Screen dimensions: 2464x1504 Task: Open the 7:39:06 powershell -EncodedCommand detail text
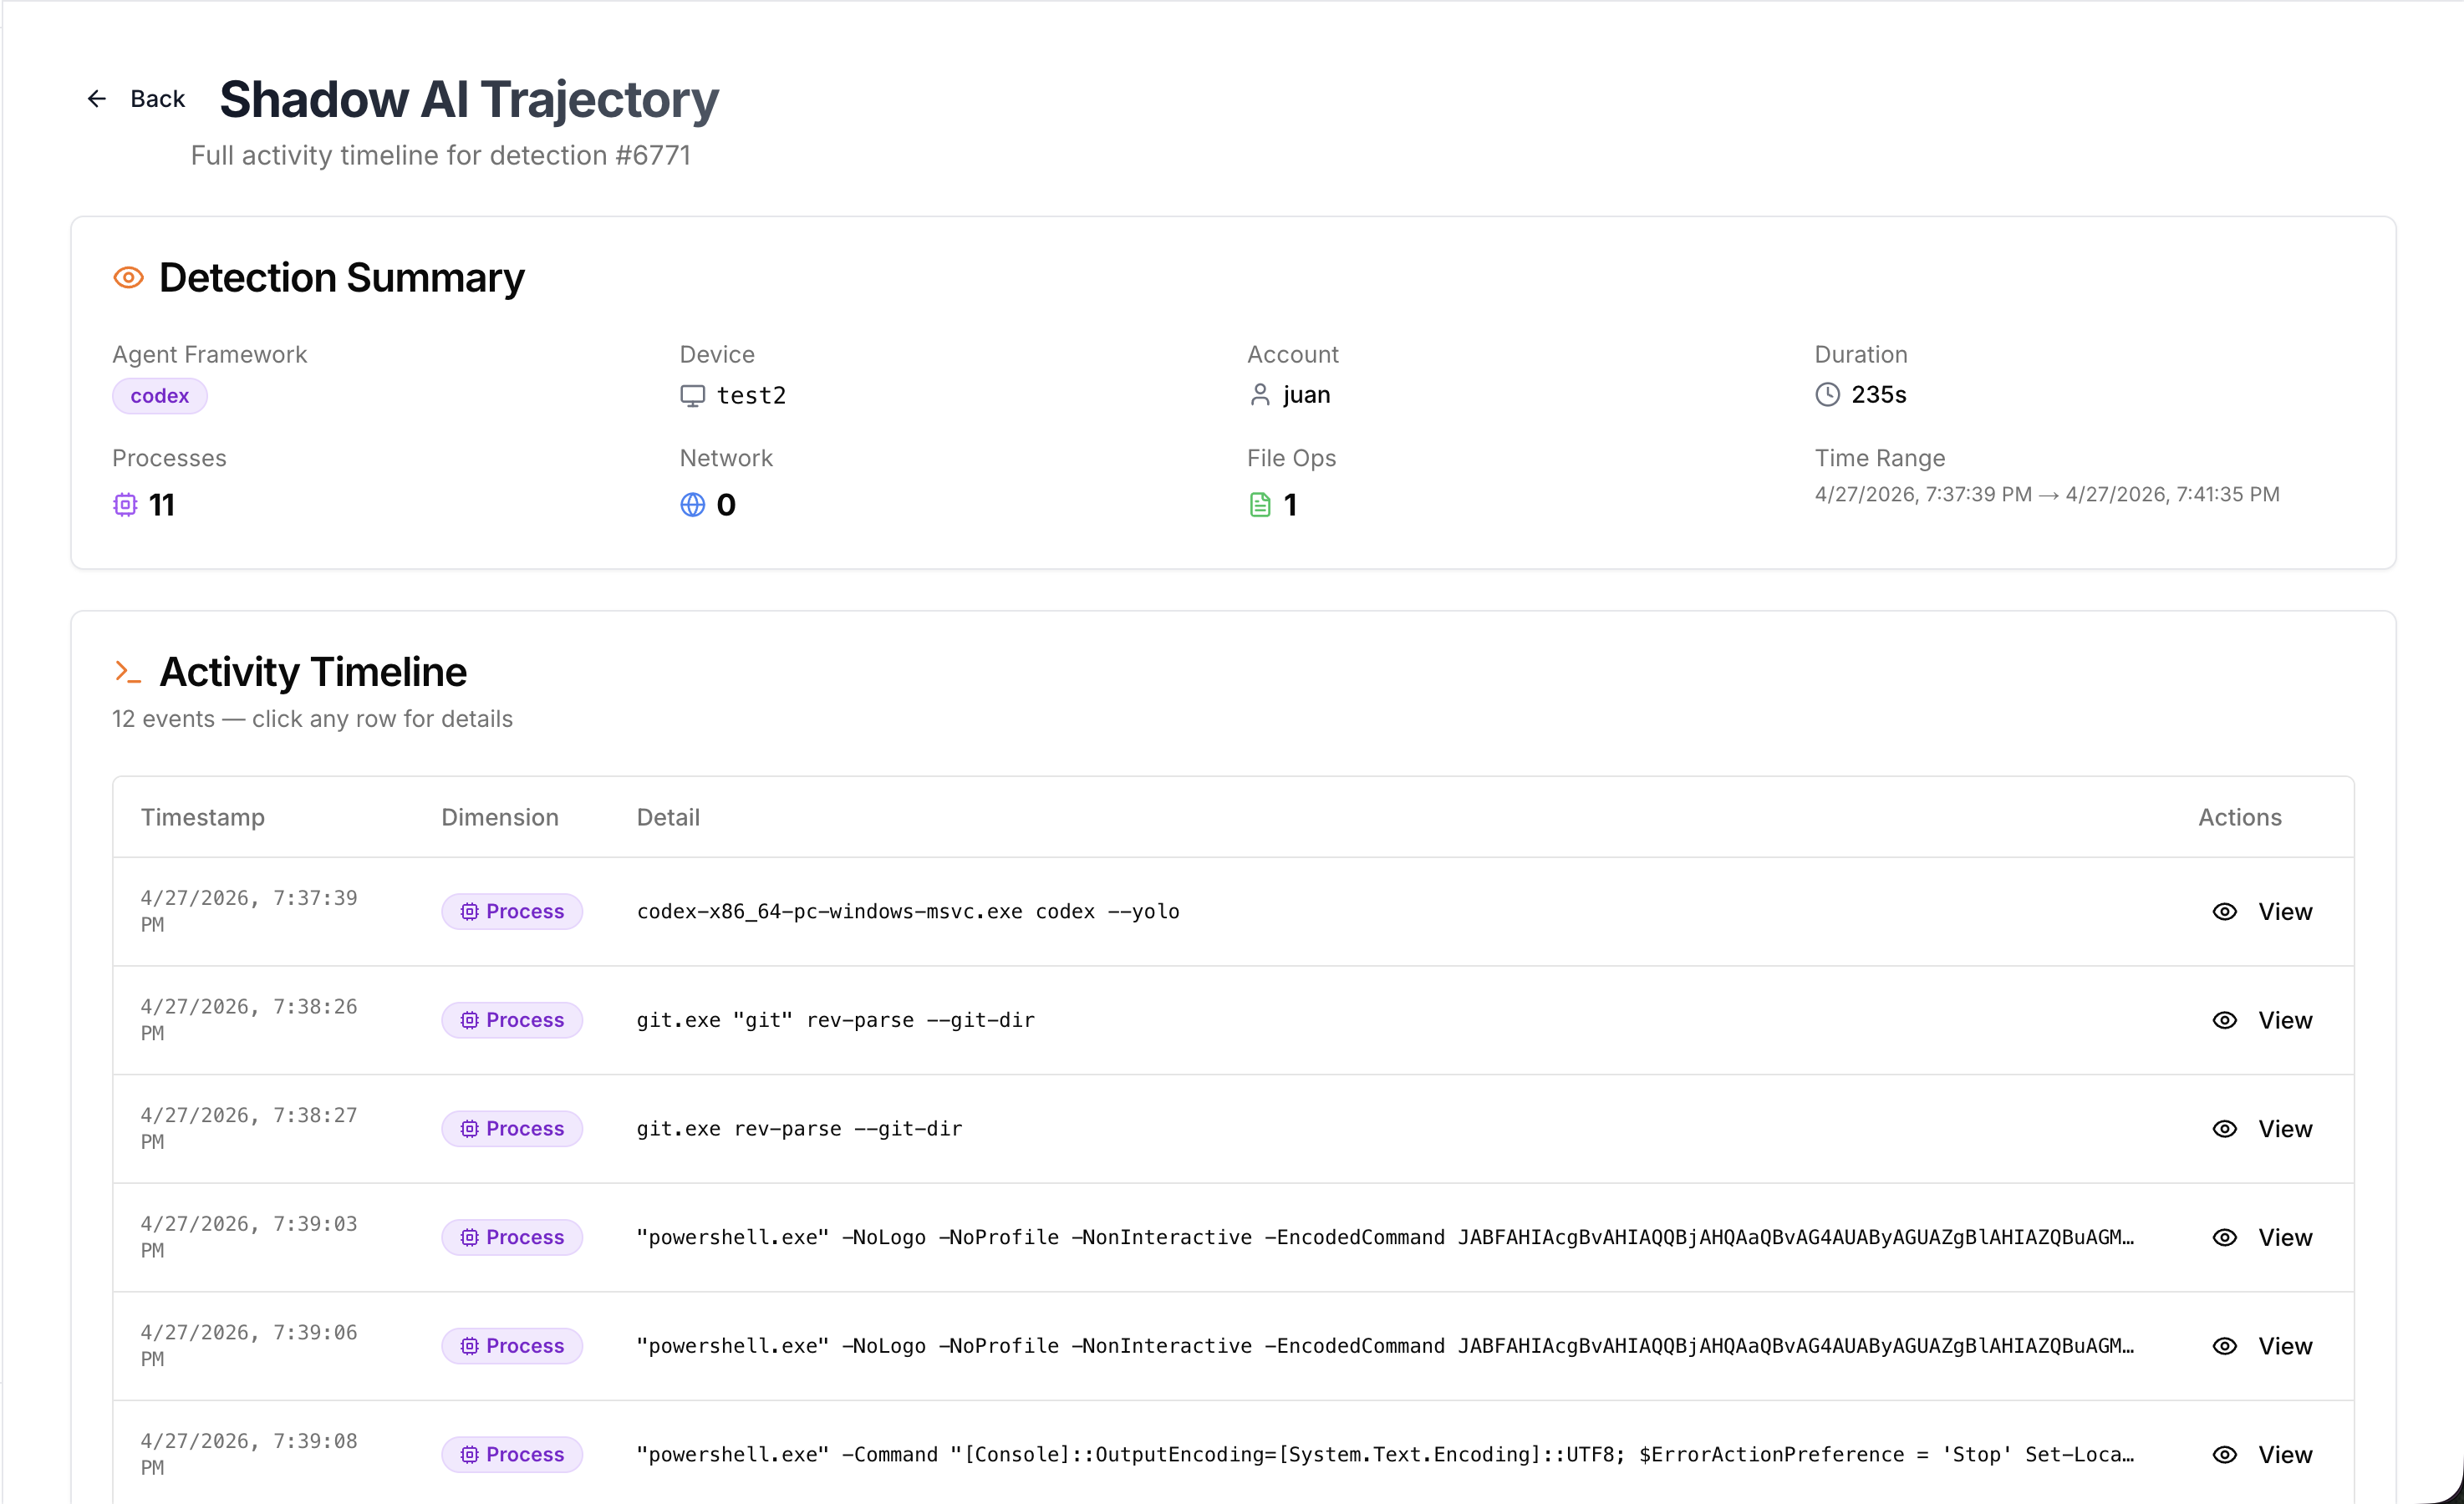(1385, 1346)
